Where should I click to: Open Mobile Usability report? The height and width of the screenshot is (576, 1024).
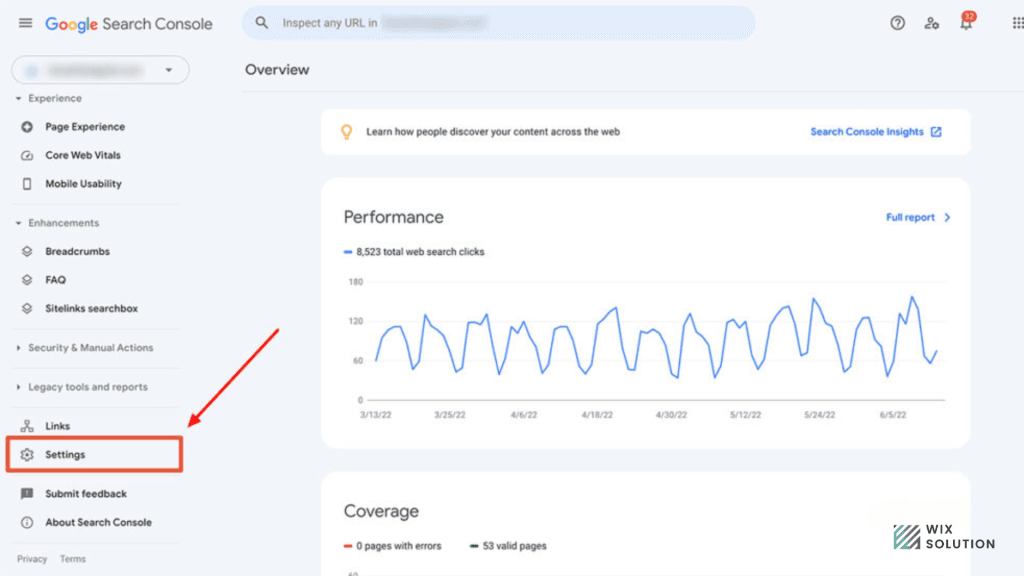tap(84, 184)
